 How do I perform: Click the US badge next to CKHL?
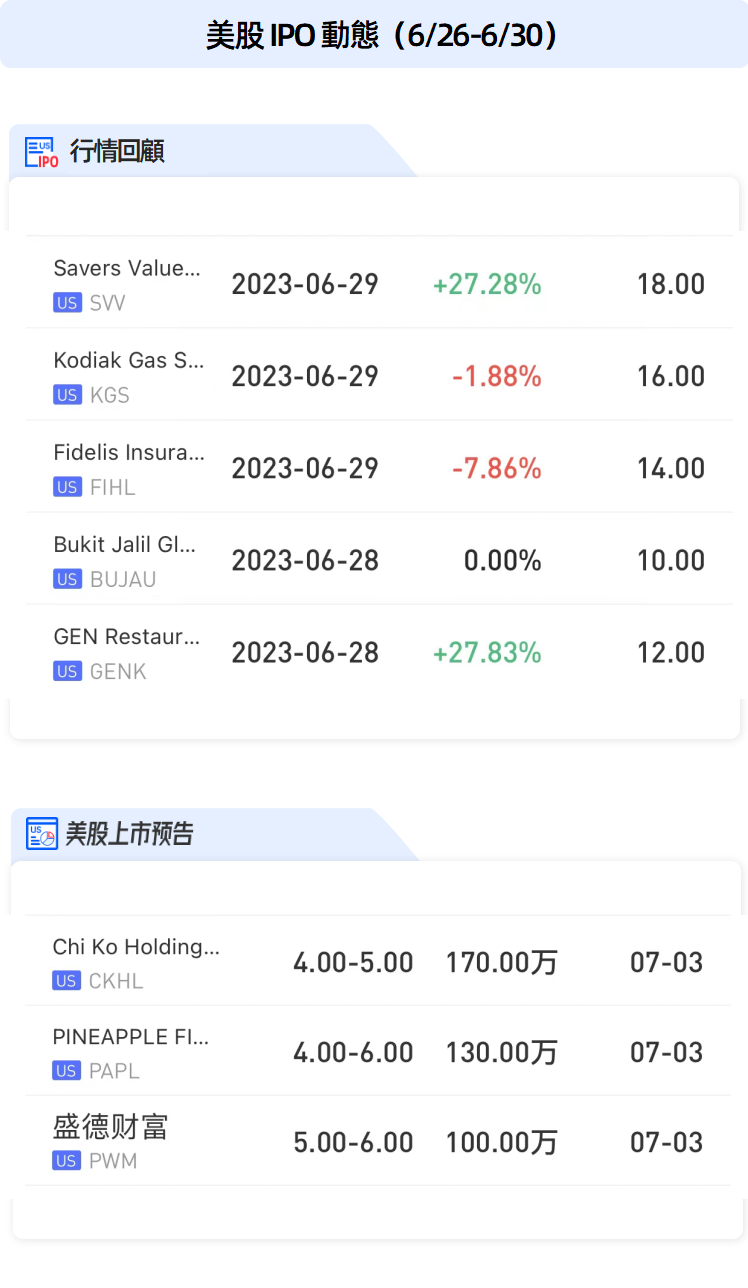coord(66,981)
